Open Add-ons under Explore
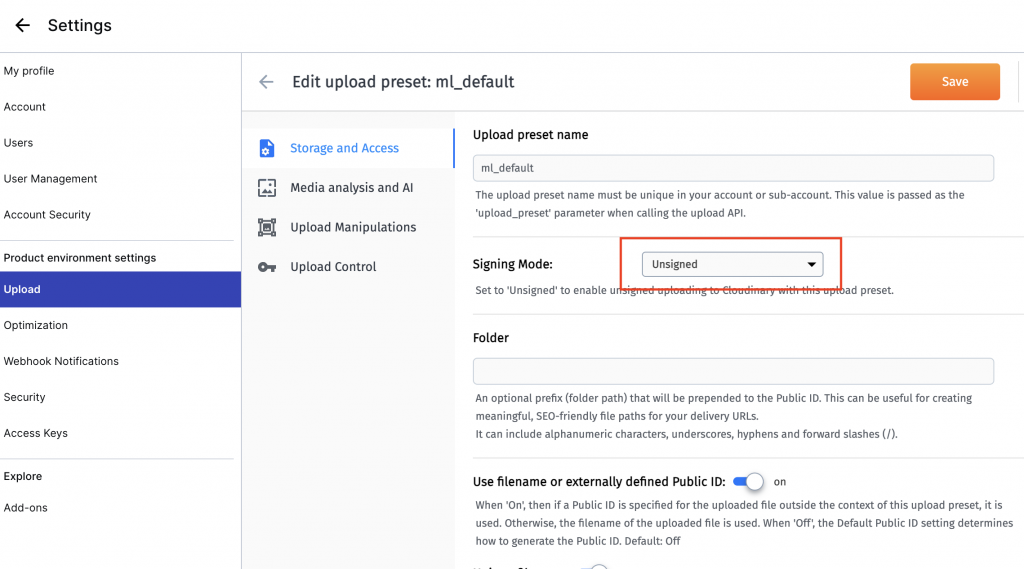Image resolution: width=1024 pixels, height=569 pixels. tap(26, 508)
